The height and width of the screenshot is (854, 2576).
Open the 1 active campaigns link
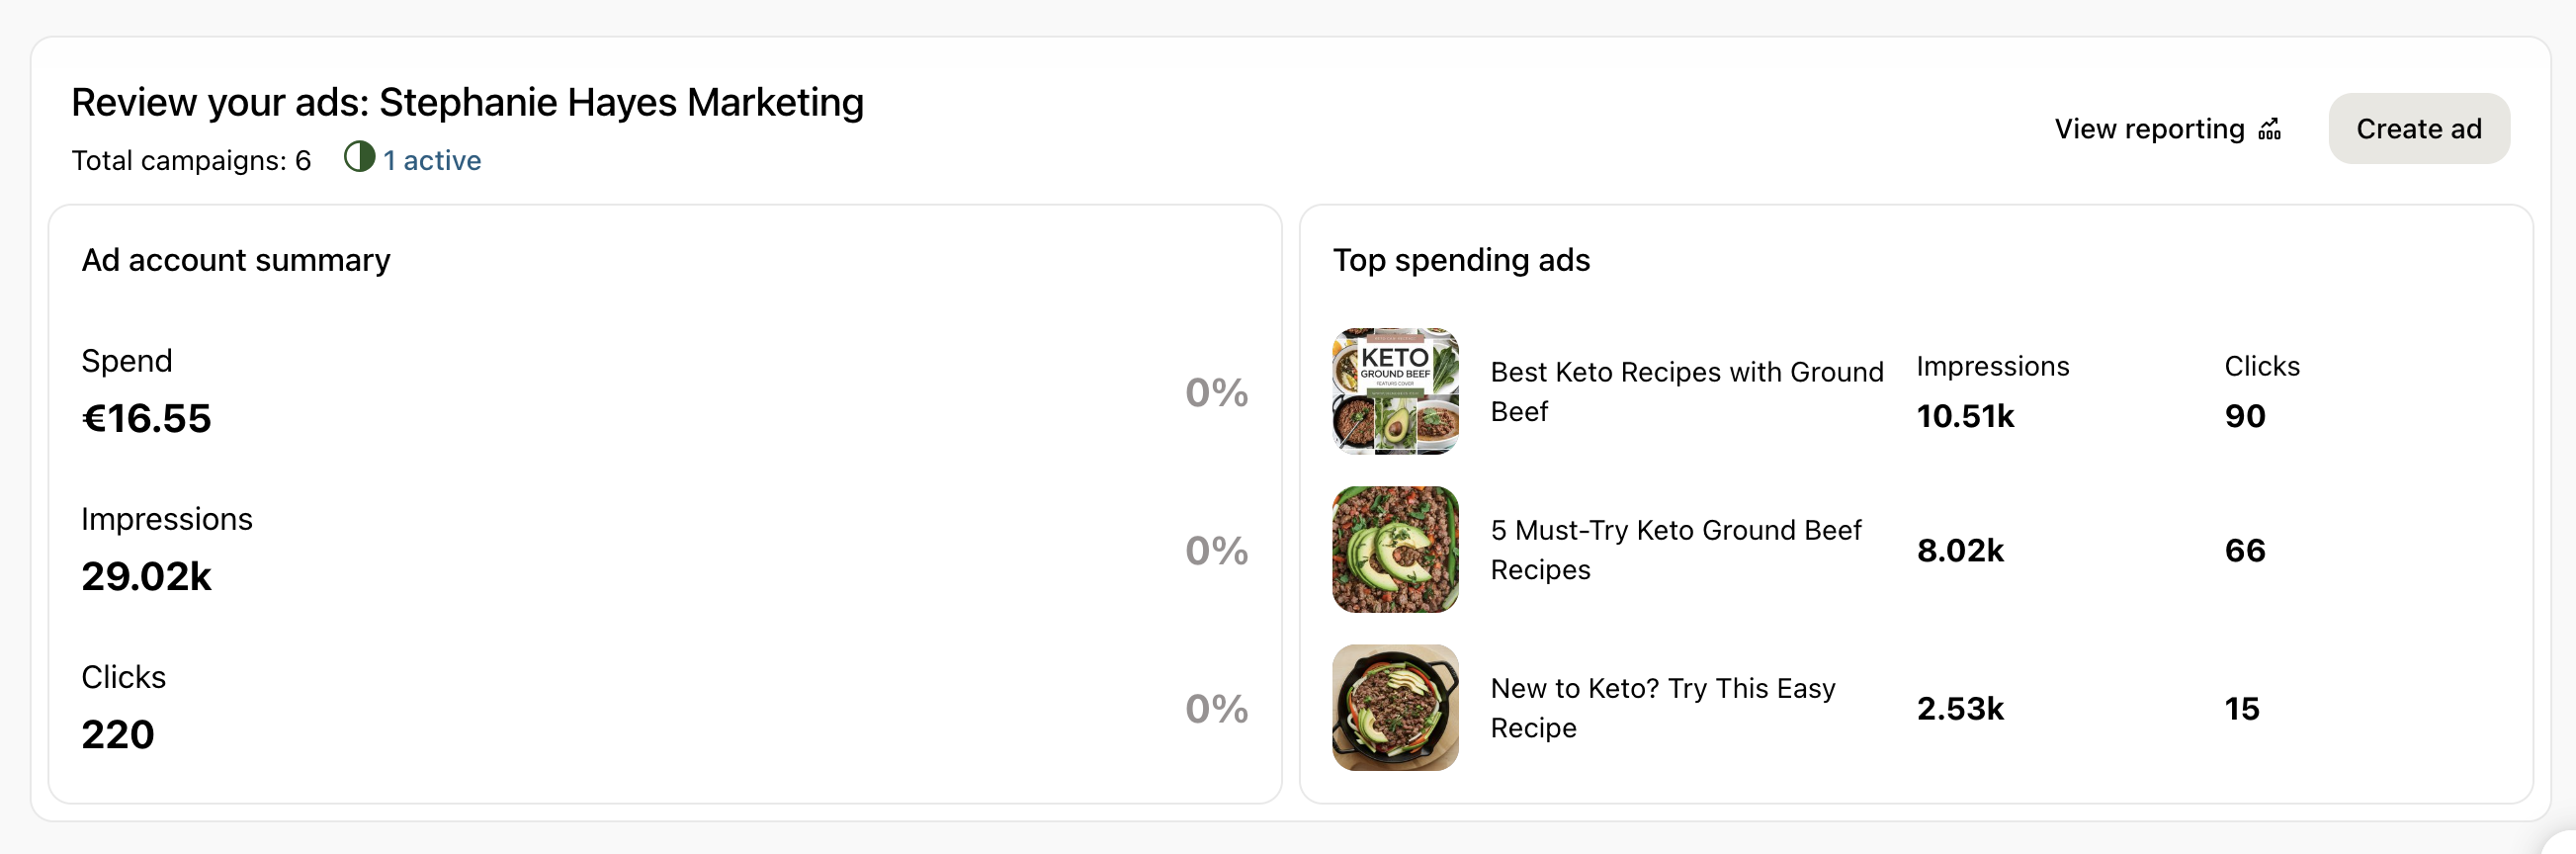click(431, 160)
